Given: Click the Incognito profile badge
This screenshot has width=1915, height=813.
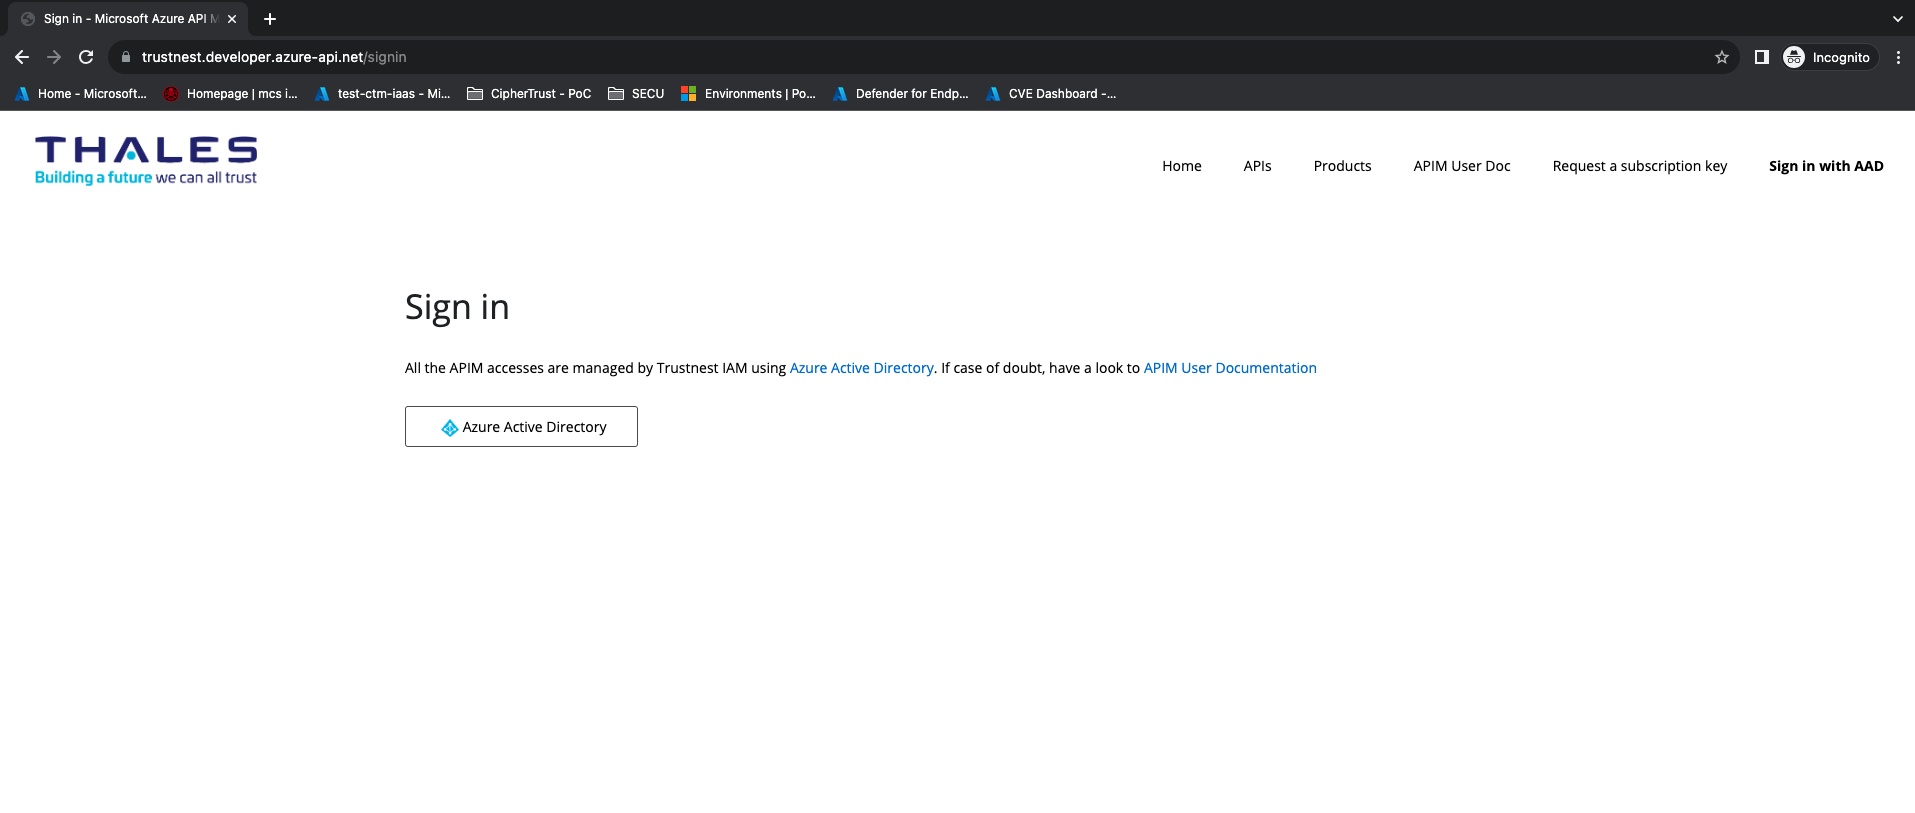Looking at the screenshot, I should 1828,57.
